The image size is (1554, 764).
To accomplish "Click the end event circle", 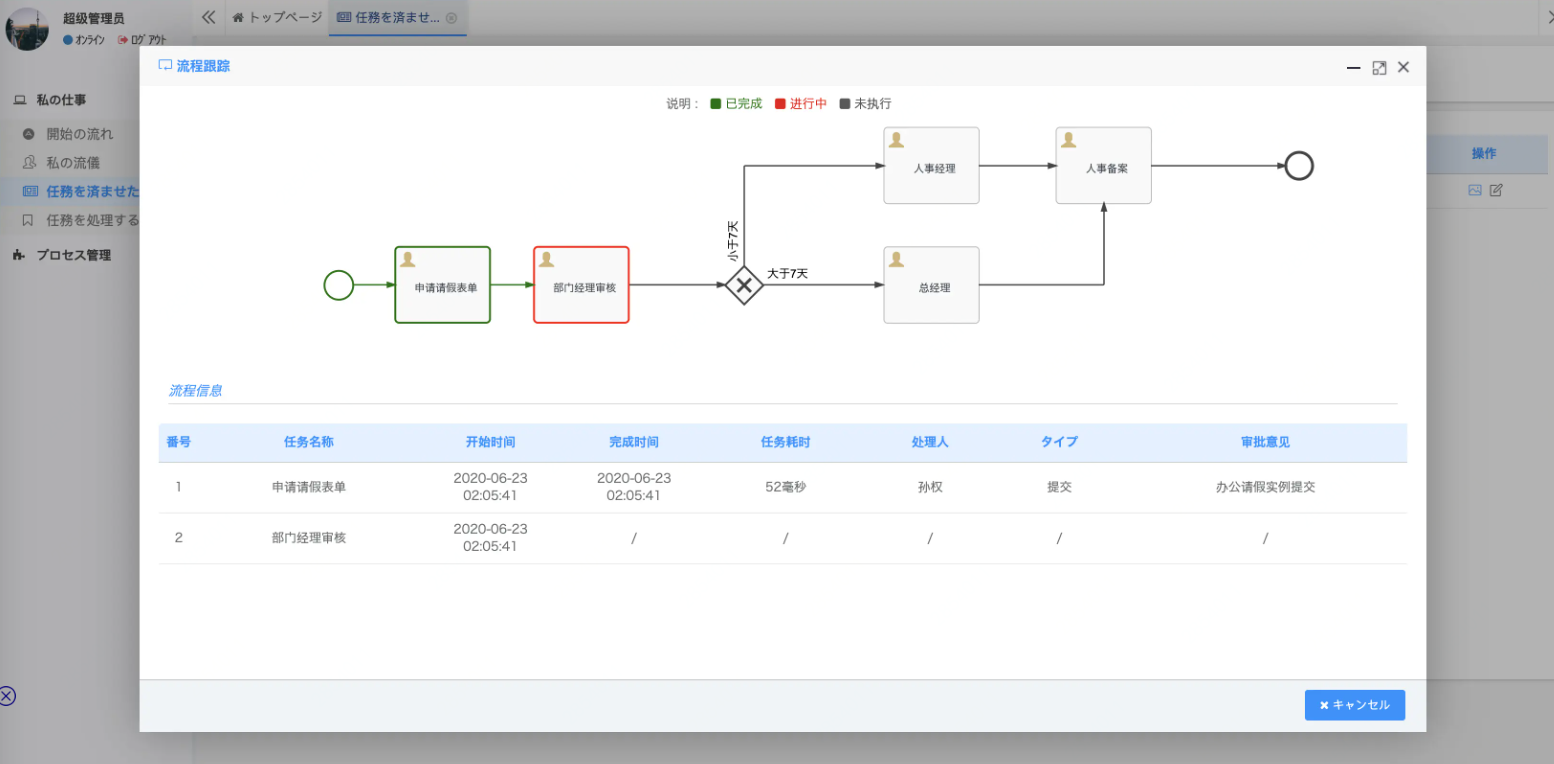I will coord(1298,166).
